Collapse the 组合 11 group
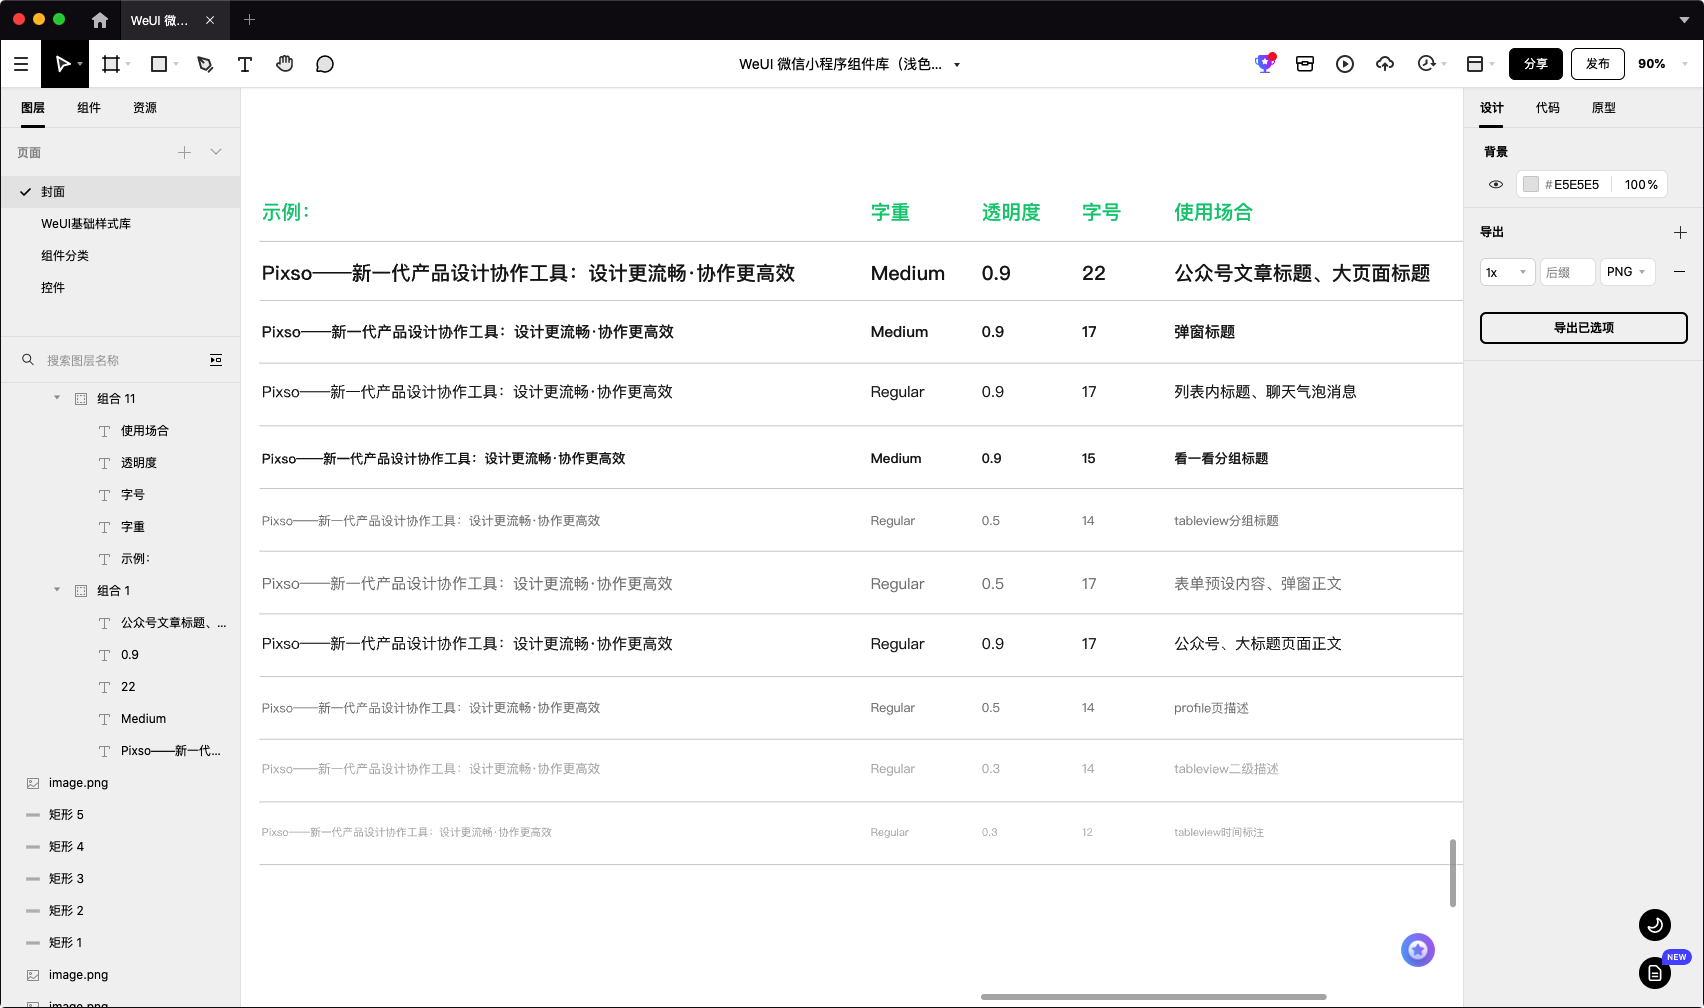Viewport: 1704px width, 1008px height. click(57, 398)
